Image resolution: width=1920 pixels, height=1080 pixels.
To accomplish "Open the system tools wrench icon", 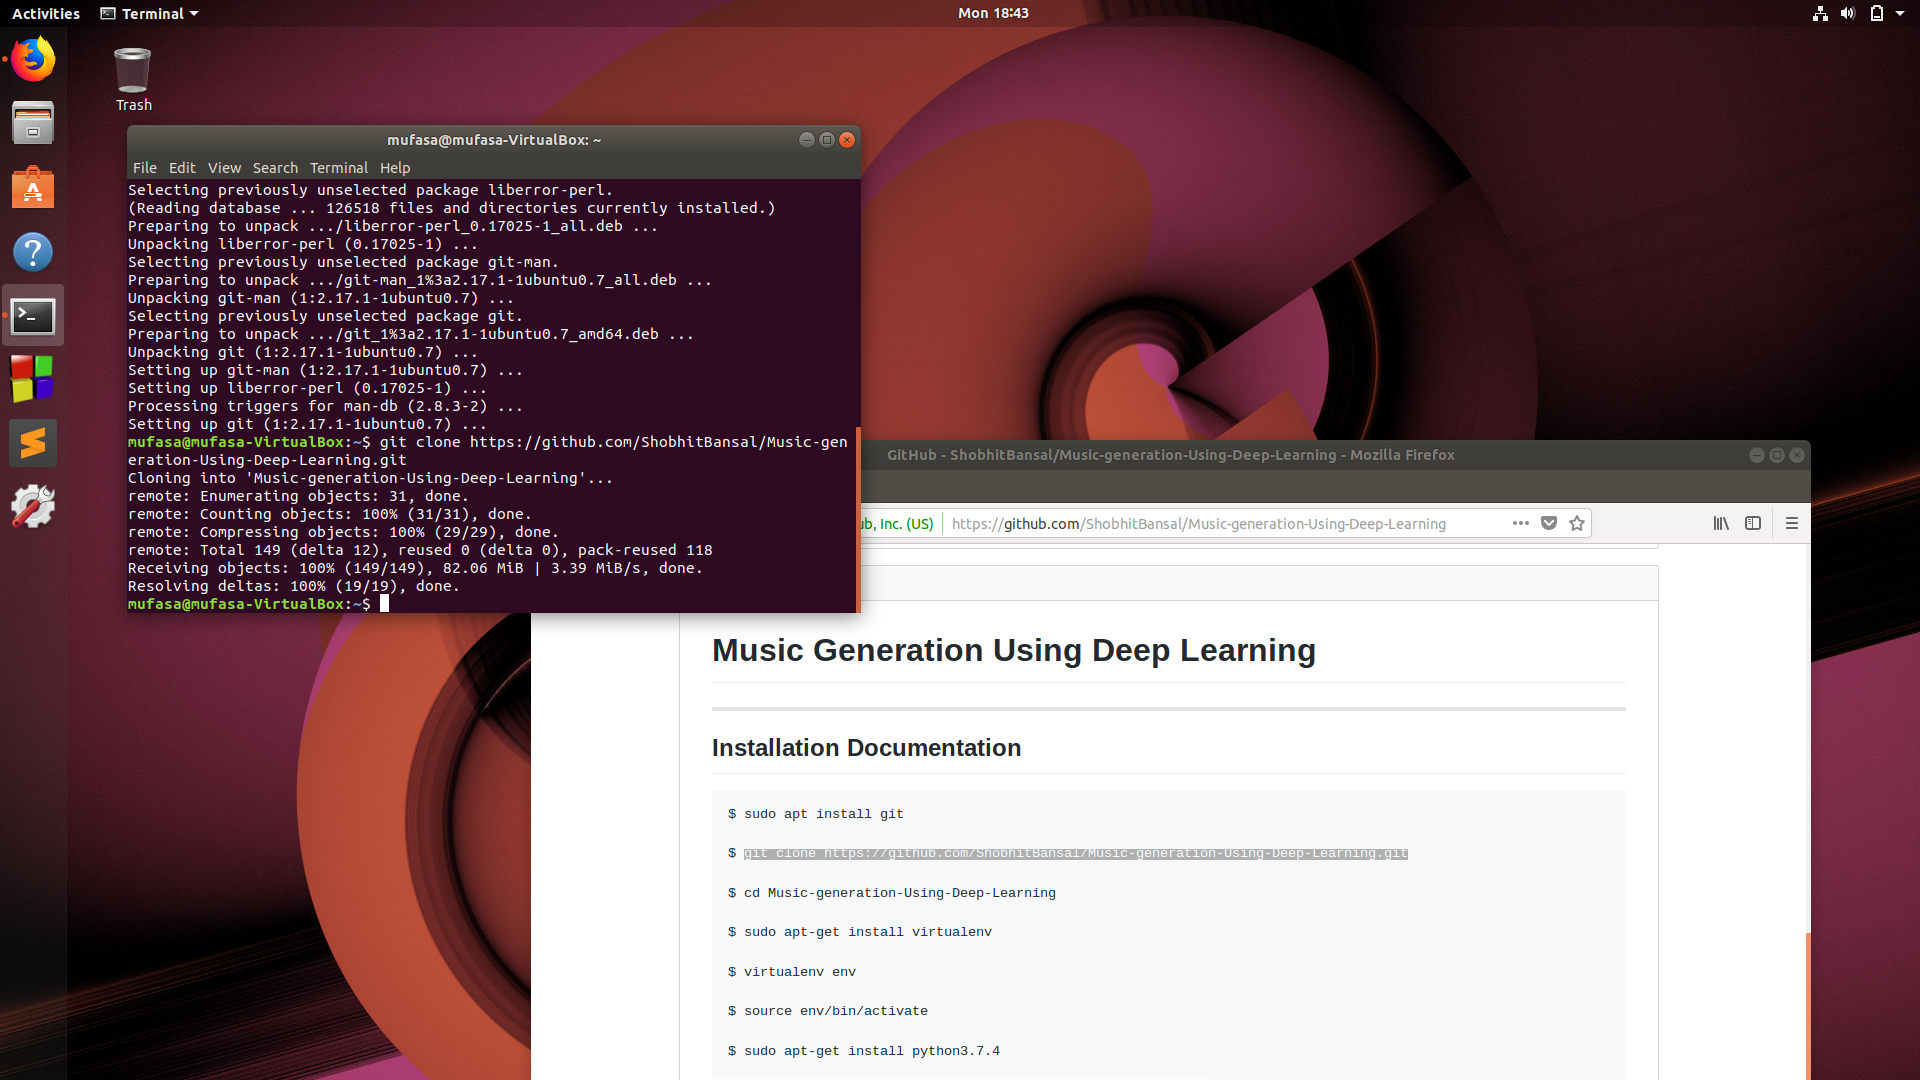I will click(33, 507).
